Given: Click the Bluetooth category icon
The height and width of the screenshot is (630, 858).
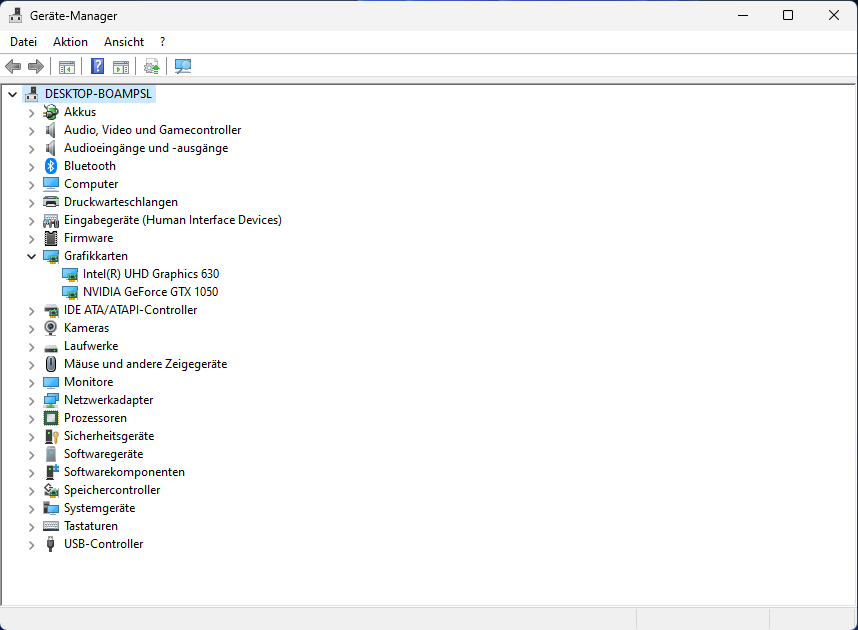Looking at the screenshot, I should coord(50,165).
